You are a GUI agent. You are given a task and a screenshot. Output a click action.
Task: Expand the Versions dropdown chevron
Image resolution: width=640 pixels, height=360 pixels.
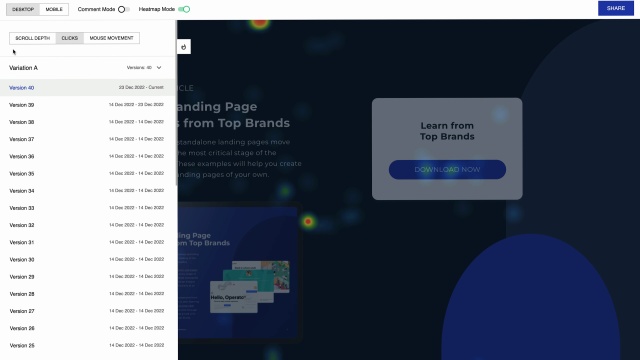point(159,68)
